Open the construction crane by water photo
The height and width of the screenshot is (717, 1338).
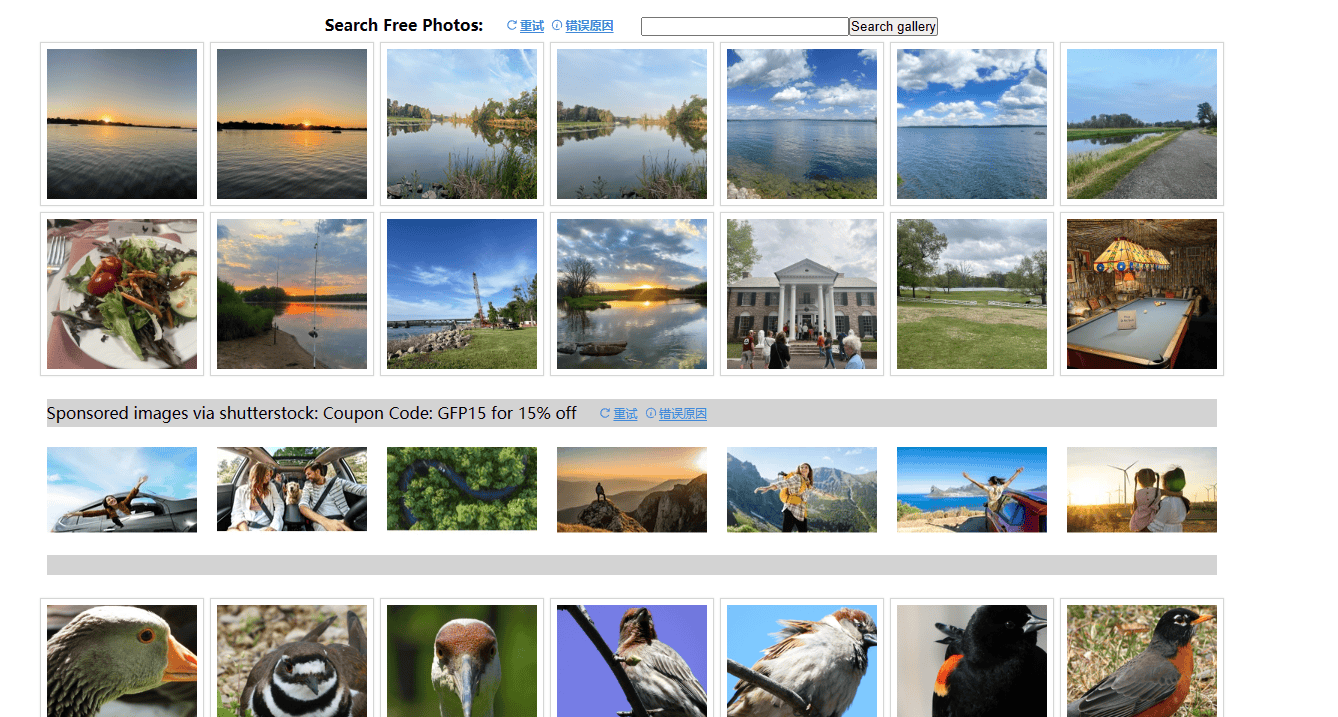(x=461, y=293)
